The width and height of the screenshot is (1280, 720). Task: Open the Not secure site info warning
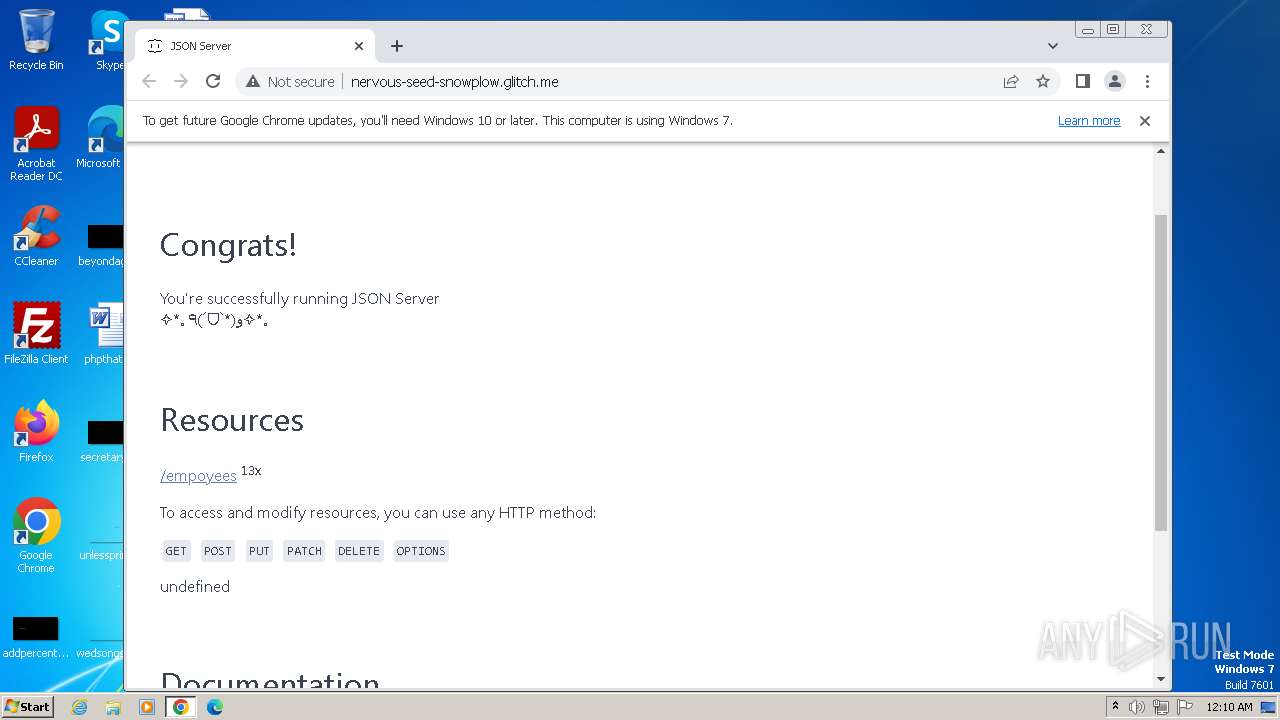tap(290, 82)
